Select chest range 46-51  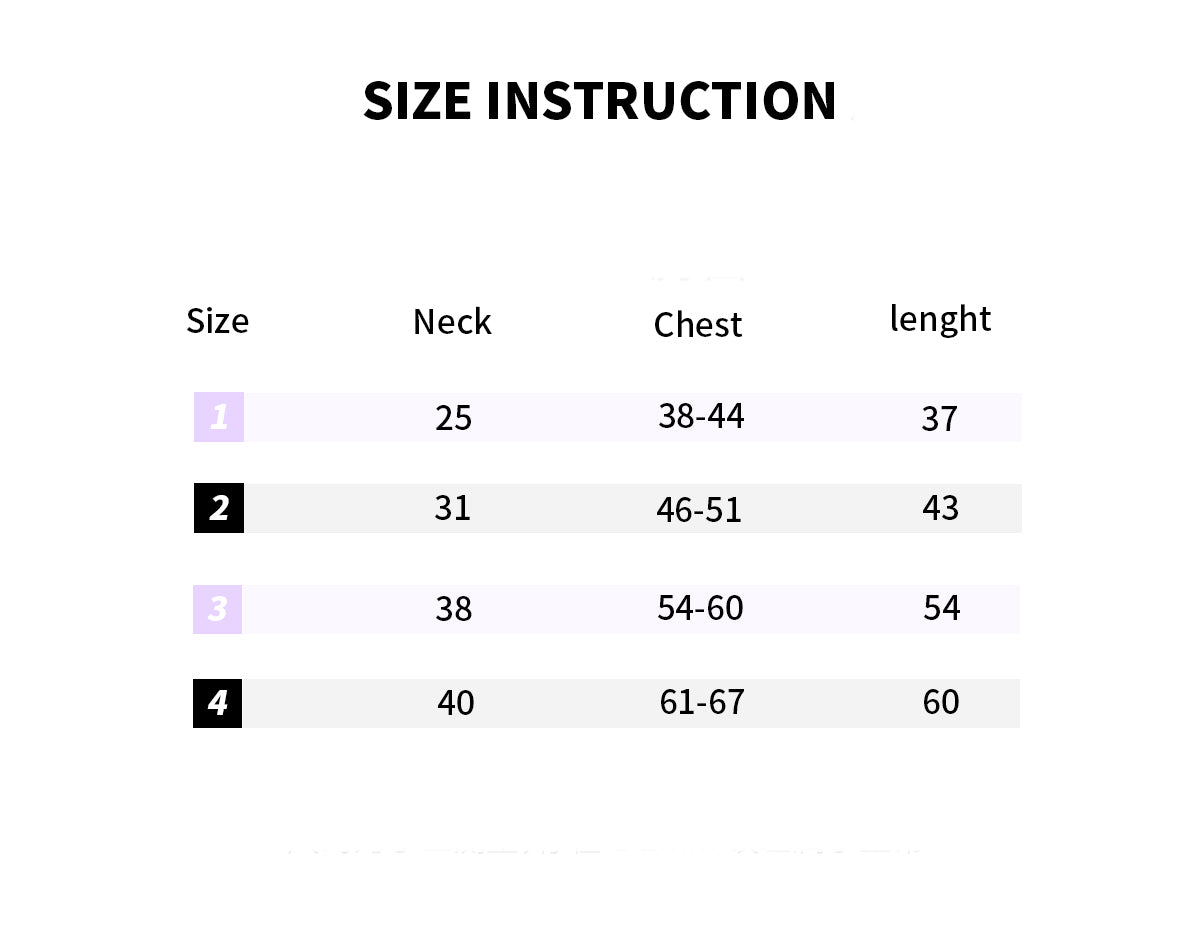(699, 510)
